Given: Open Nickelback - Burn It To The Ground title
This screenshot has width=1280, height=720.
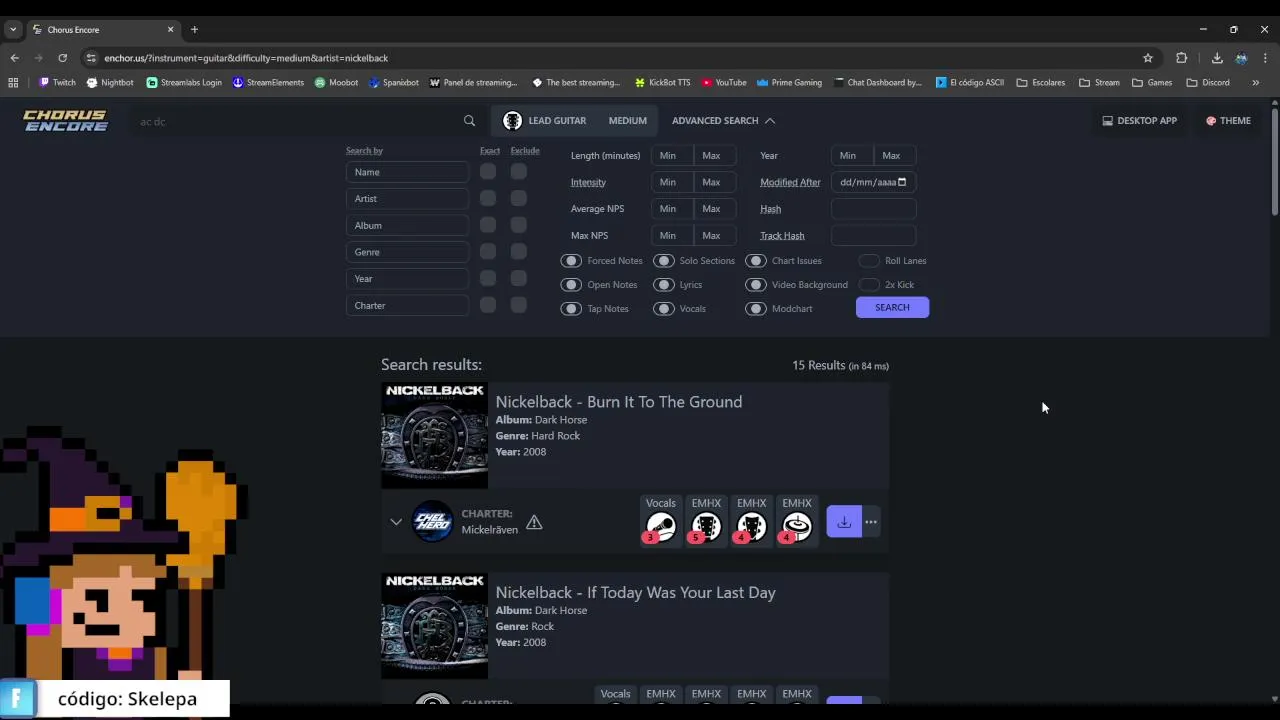Looking at the screenshot, I should tap(619, 402).
